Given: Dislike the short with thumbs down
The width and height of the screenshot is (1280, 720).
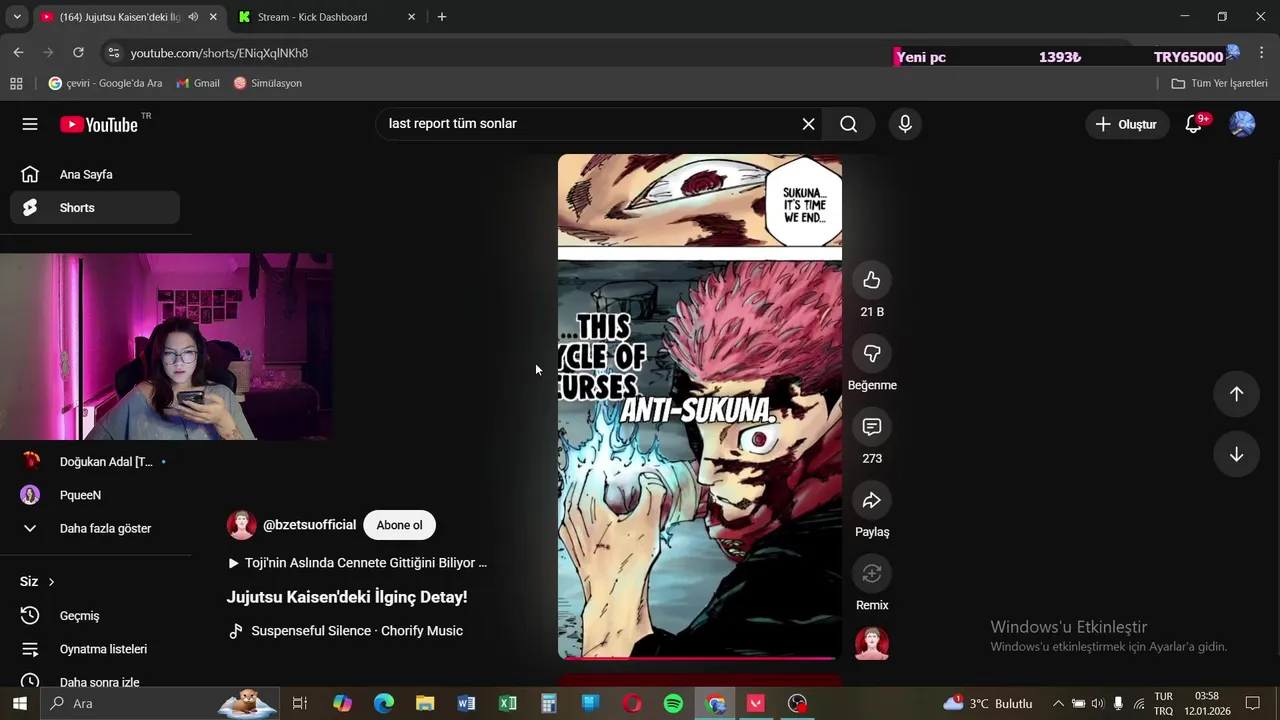Looking at the screenshot, I should (x=872, y=353).
